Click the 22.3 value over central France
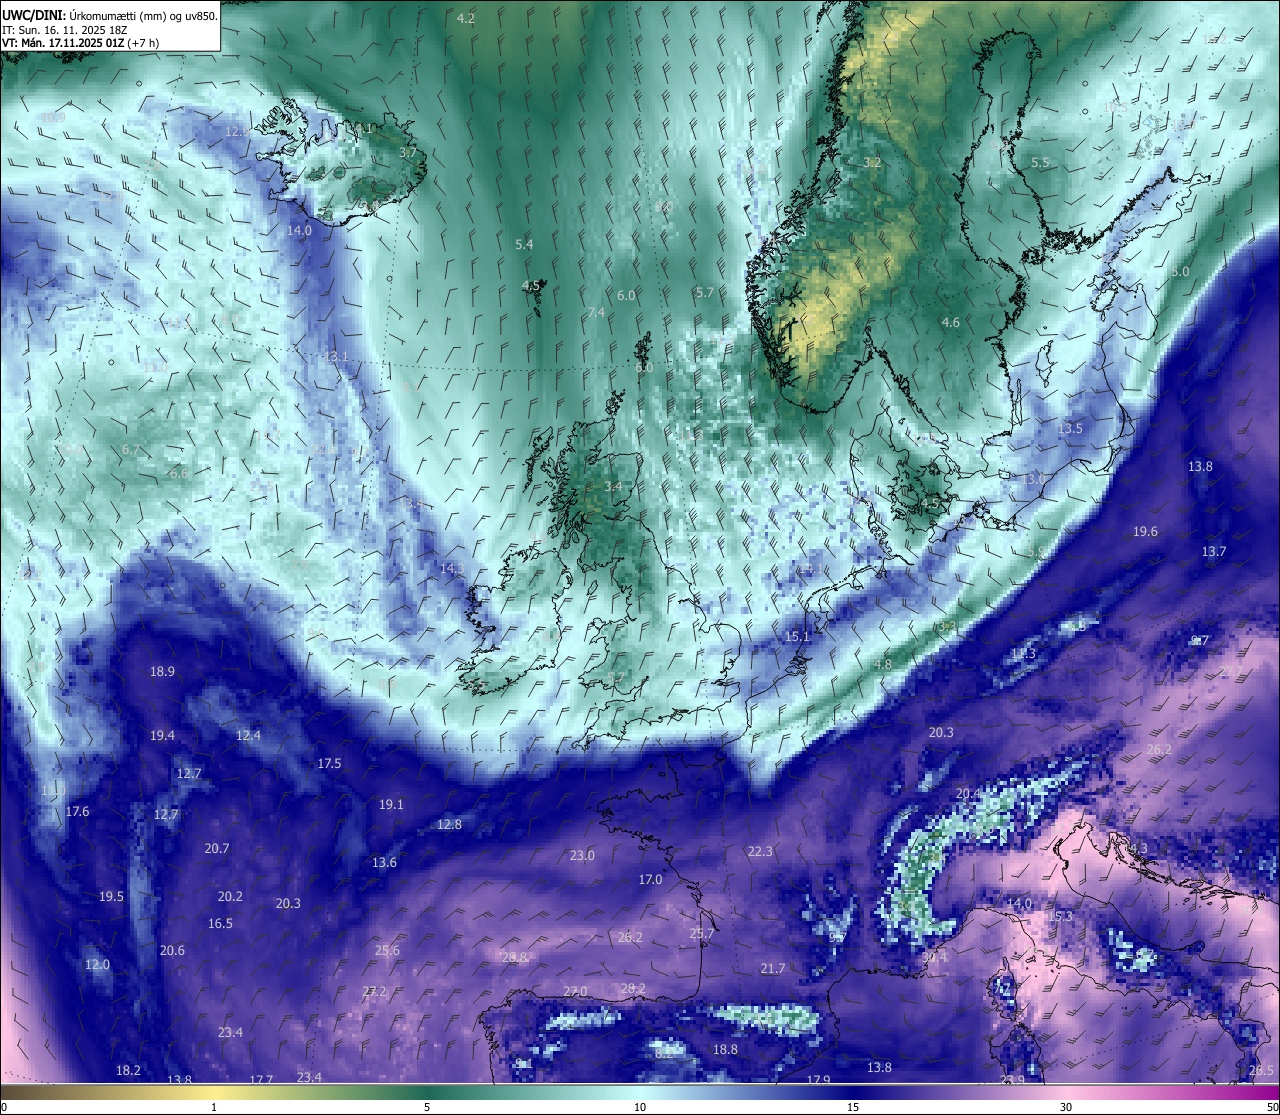This screenshot has width=1280, height=1115. [760, 852]
